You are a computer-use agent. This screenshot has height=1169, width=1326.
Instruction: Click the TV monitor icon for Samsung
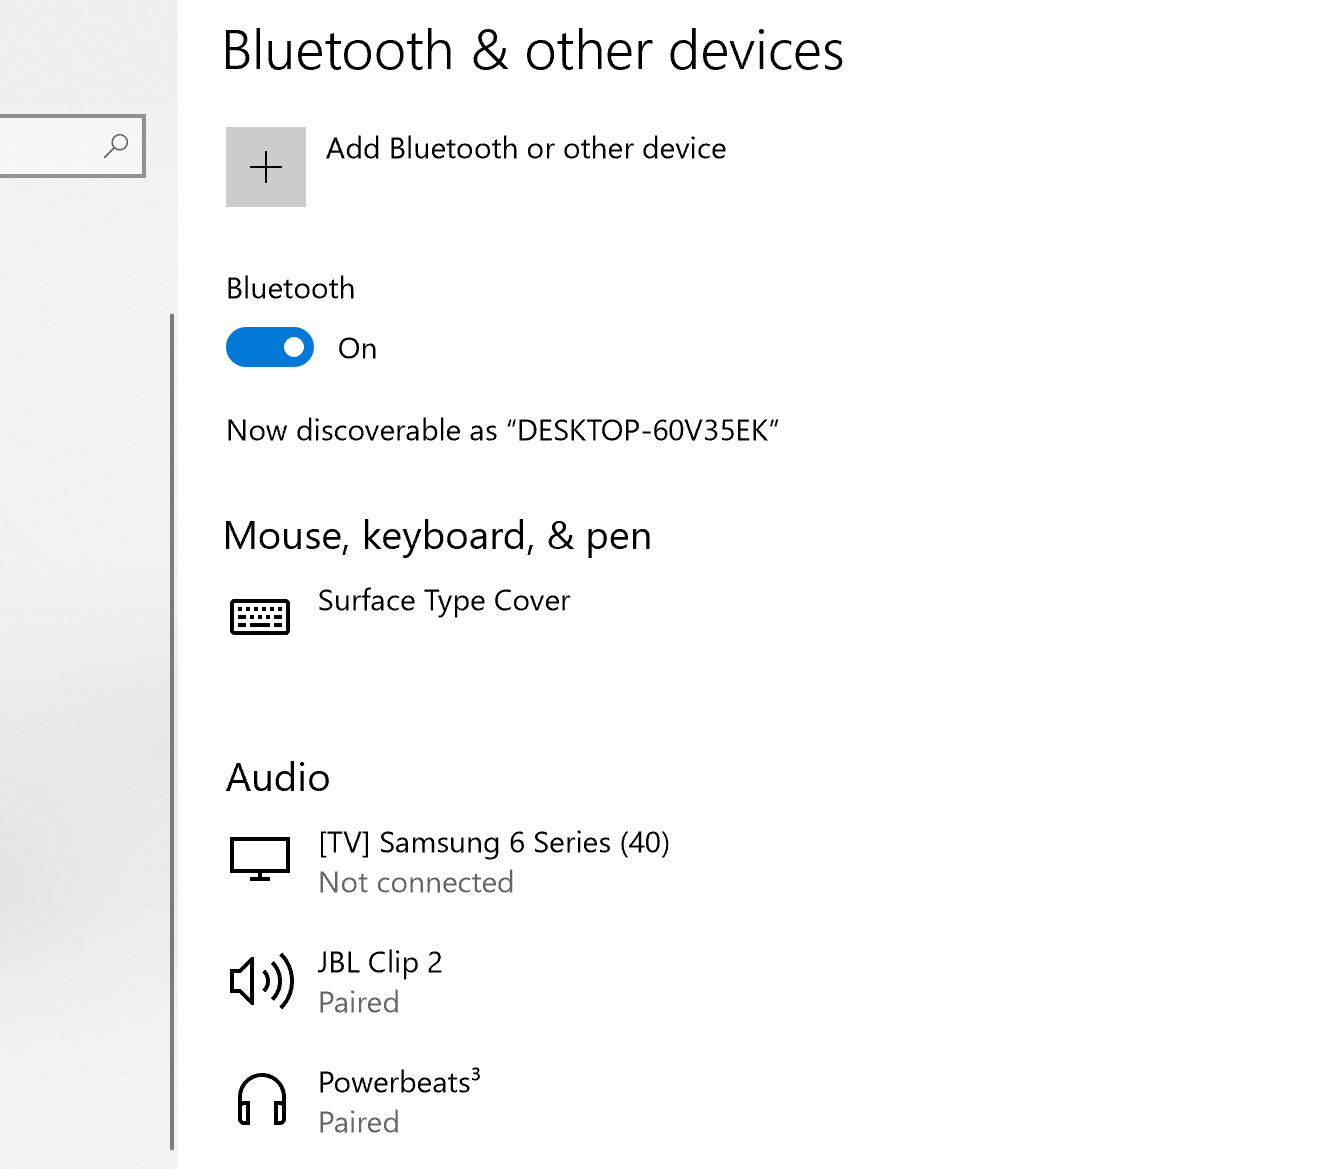tap(260, 859)
